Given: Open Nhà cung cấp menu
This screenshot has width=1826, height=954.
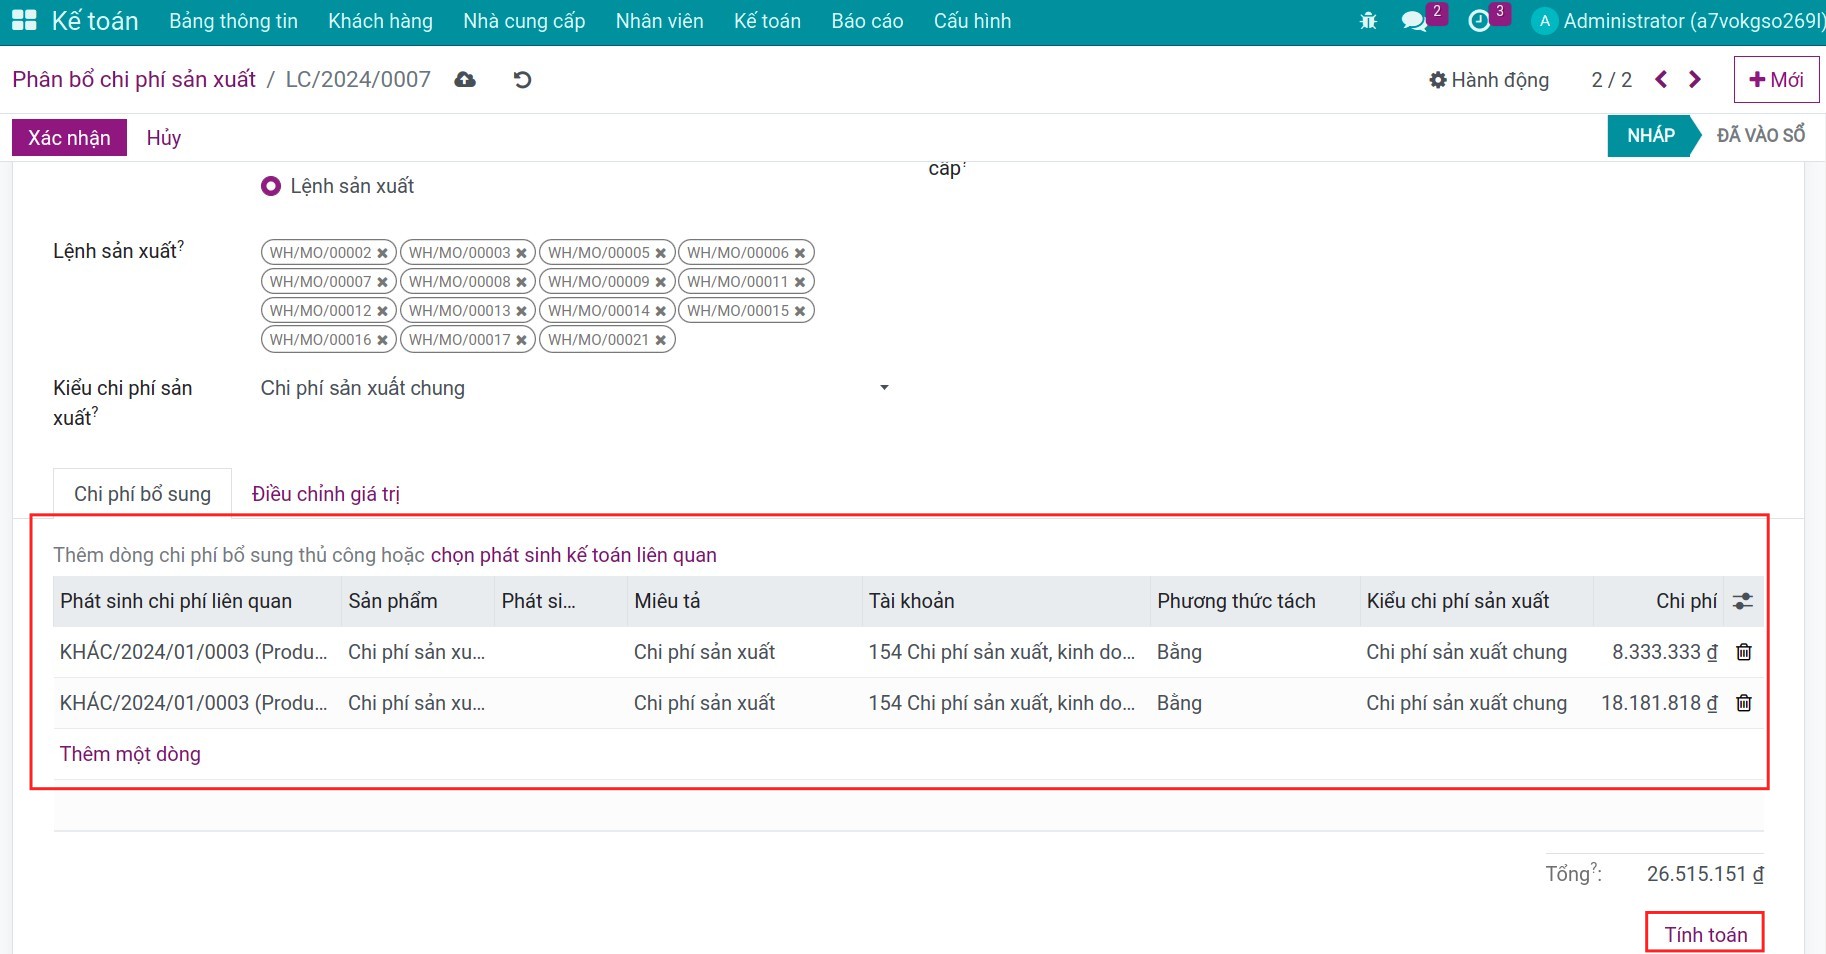Looking at the screenshot, I should (524, 21).
